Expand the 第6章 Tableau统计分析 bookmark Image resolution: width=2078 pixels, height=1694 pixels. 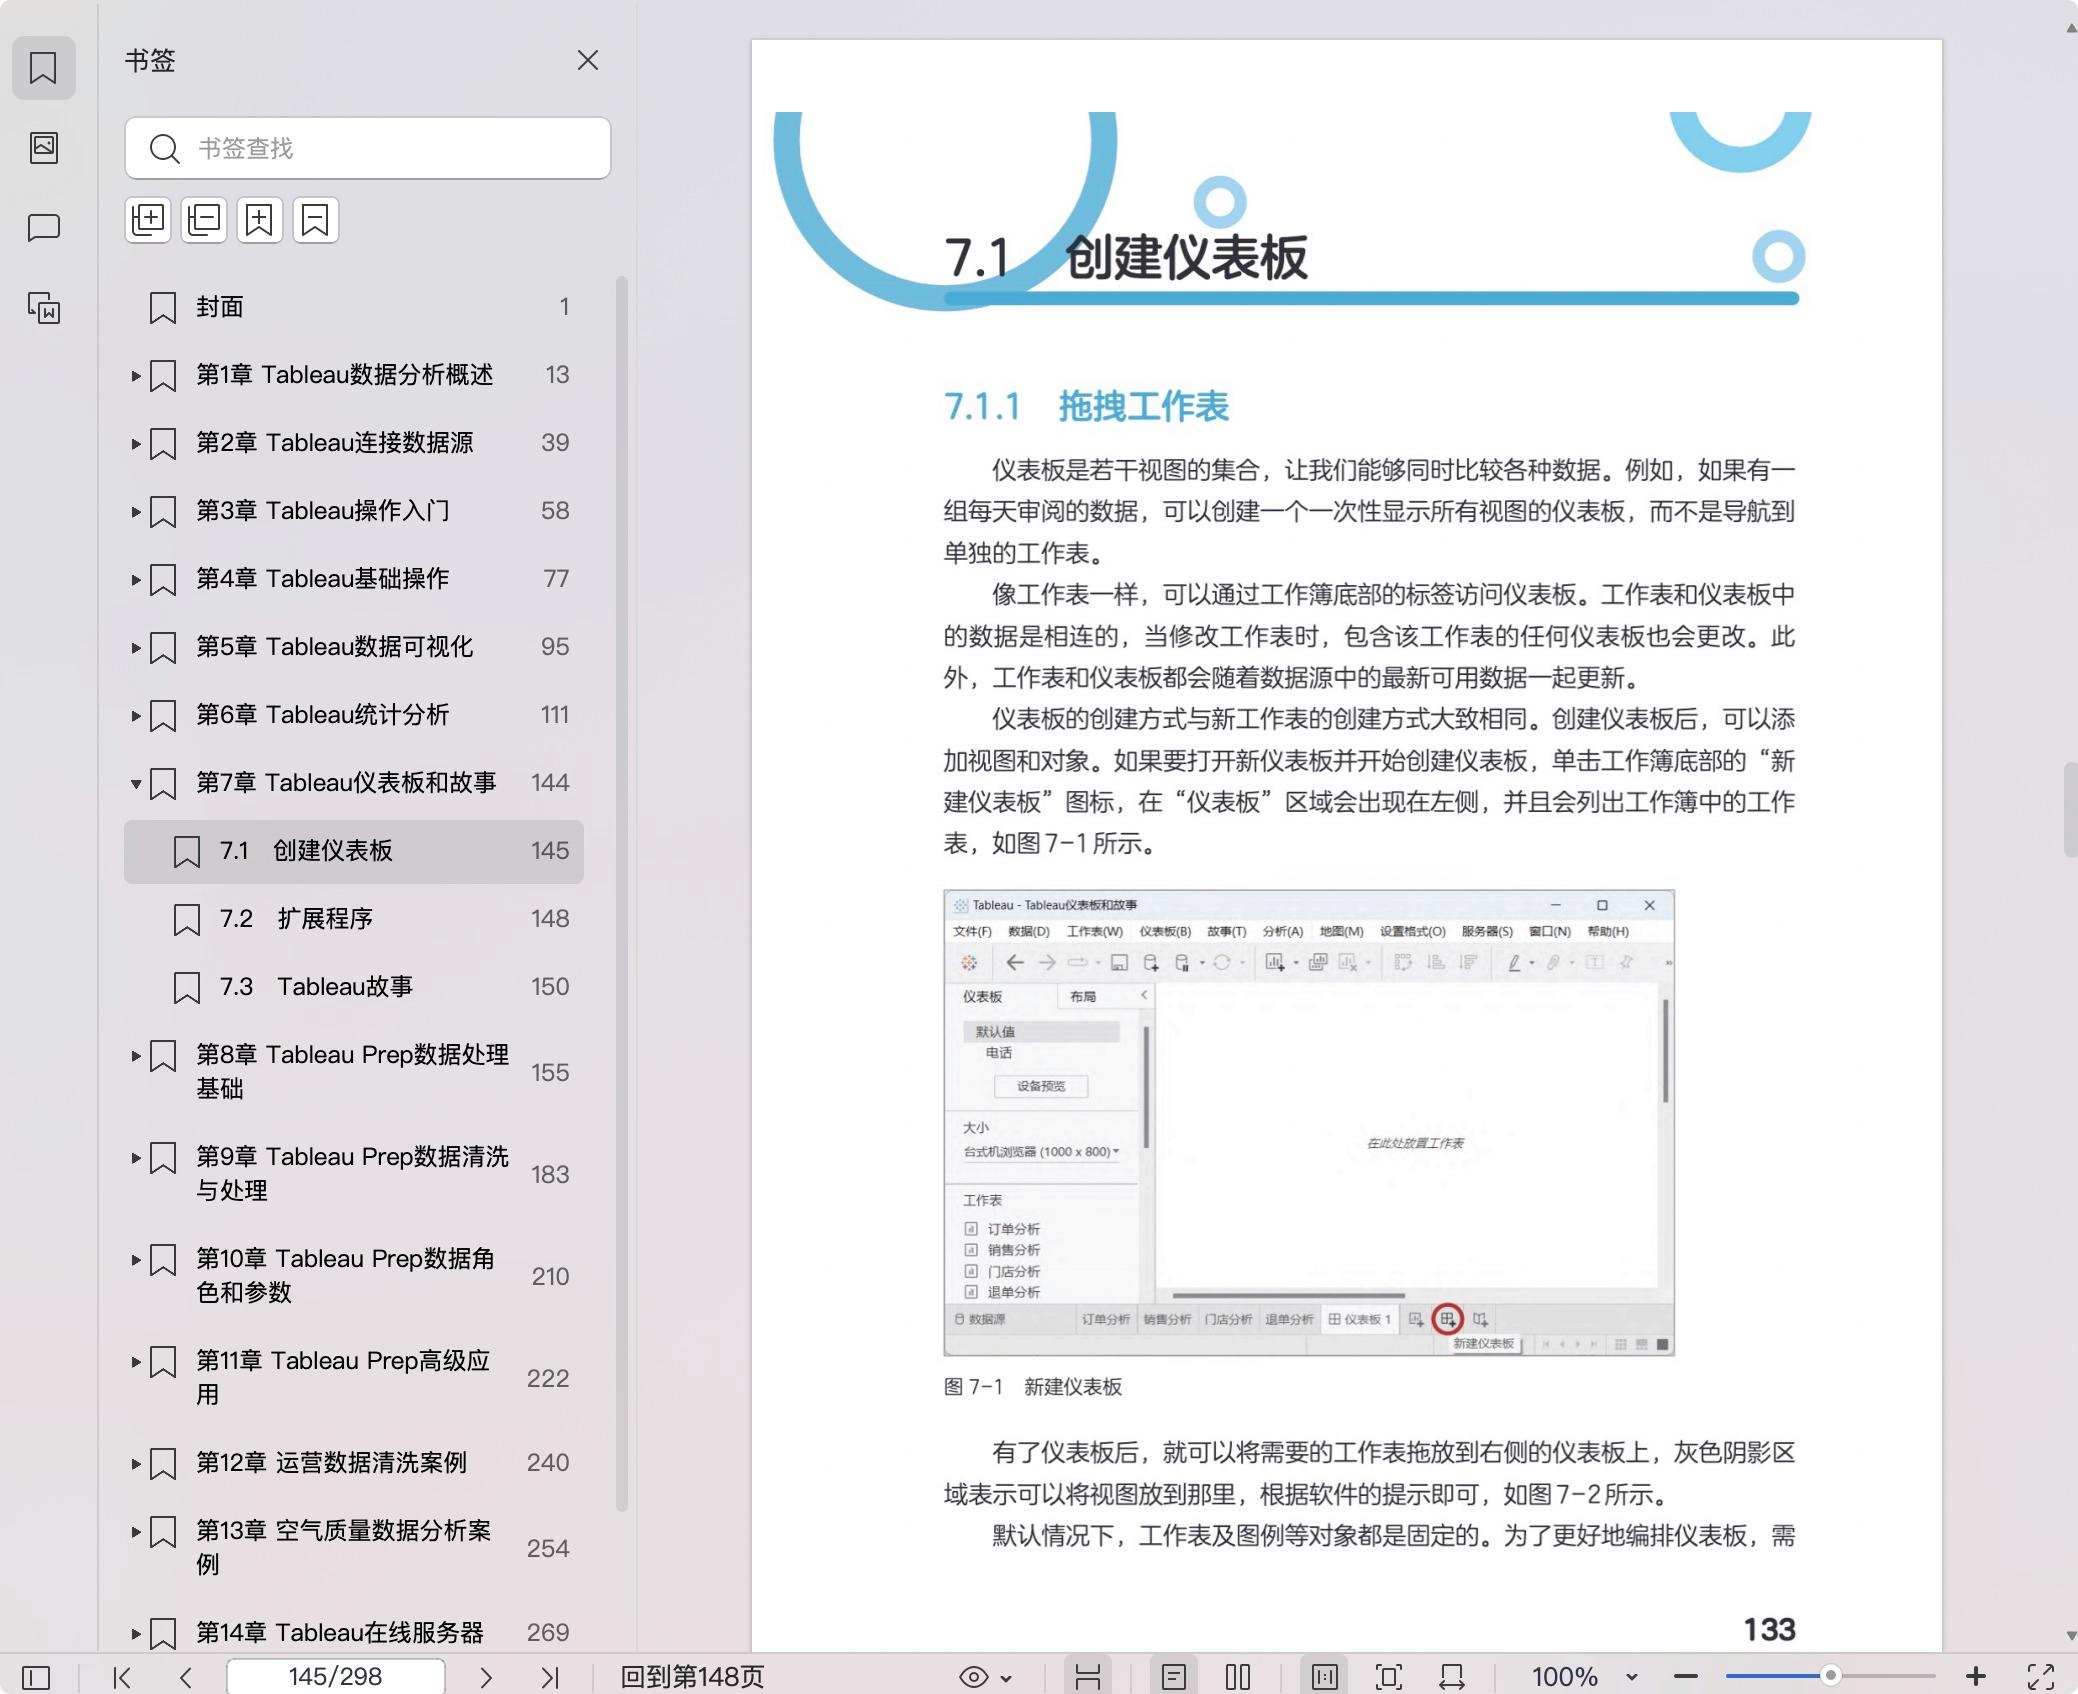pyautogui.click(x=135, y=716)
